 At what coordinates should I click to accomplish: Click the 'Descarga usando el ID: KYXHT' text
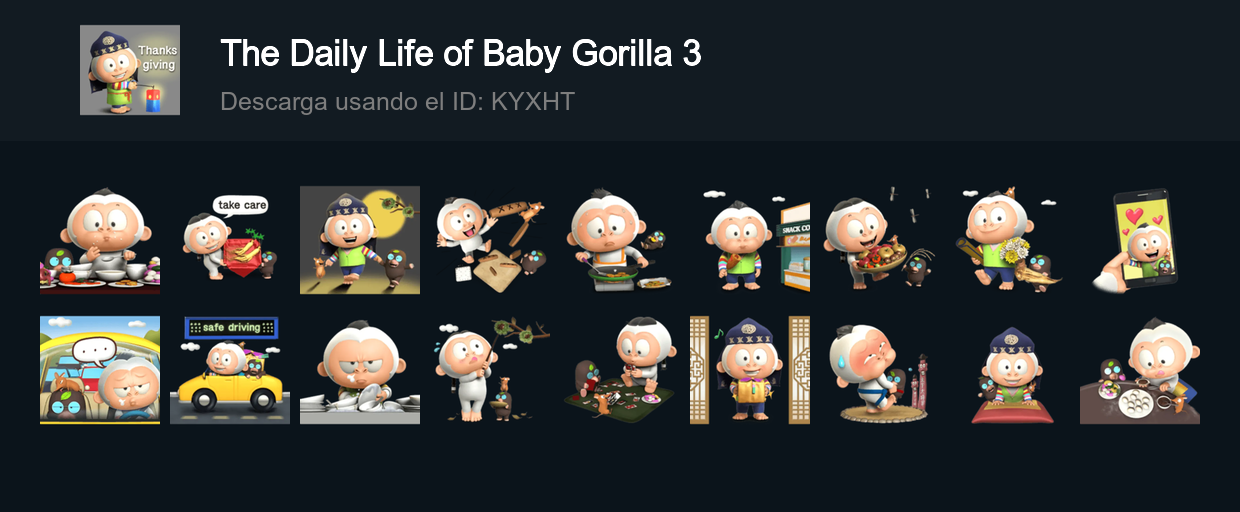(397, 101)
